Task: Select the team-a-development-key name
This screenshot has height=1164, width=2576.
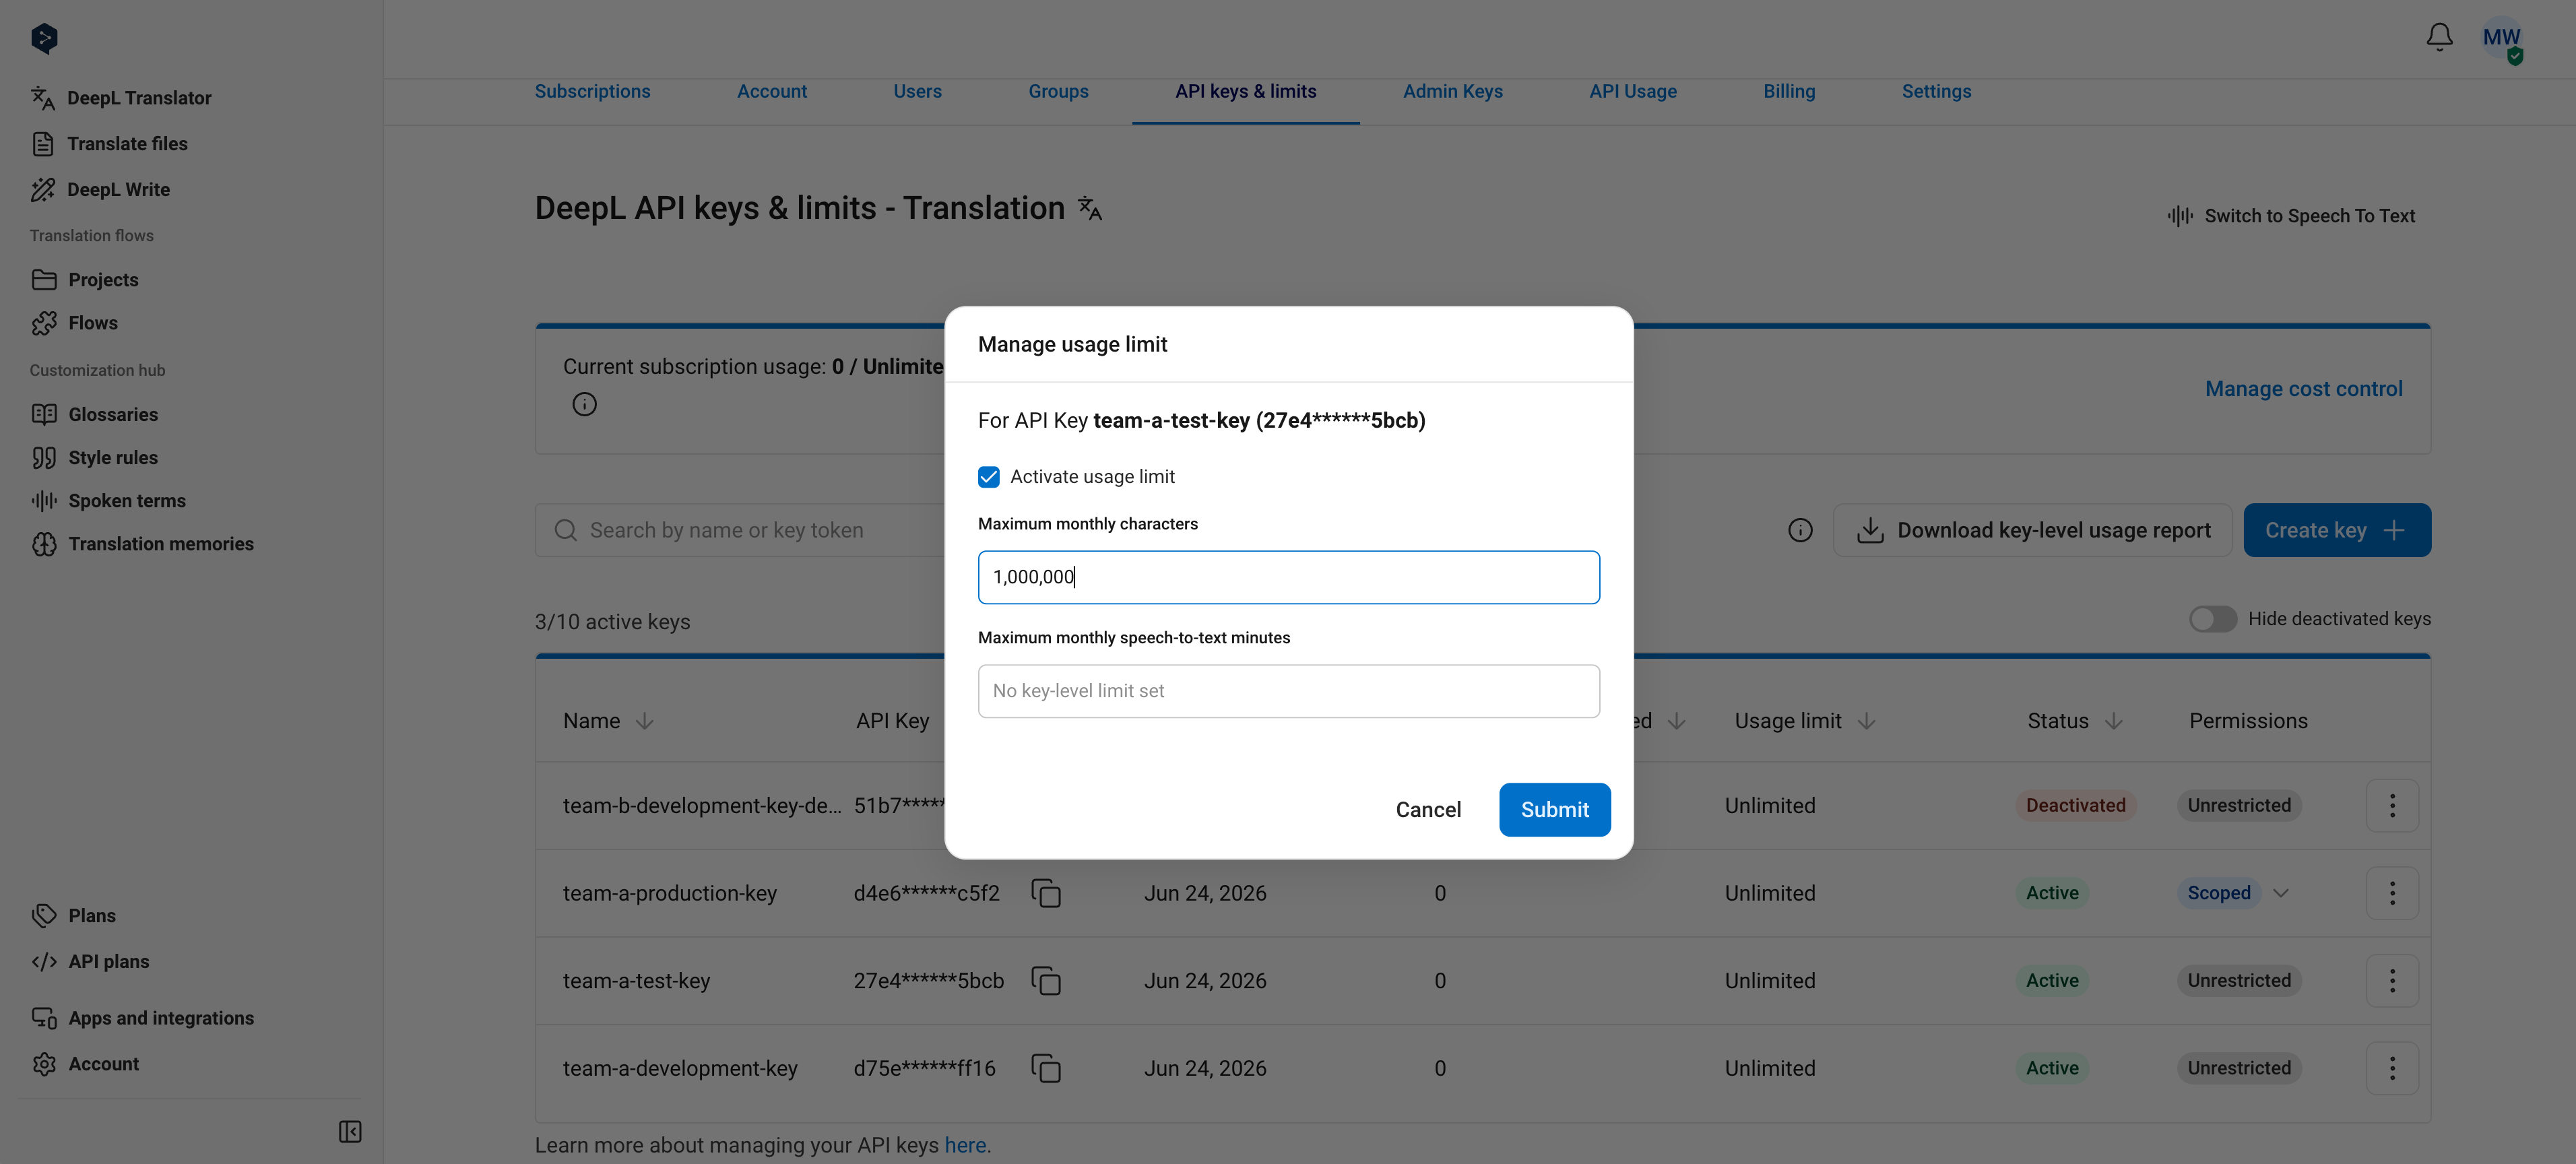Action: pos(680,1069)
